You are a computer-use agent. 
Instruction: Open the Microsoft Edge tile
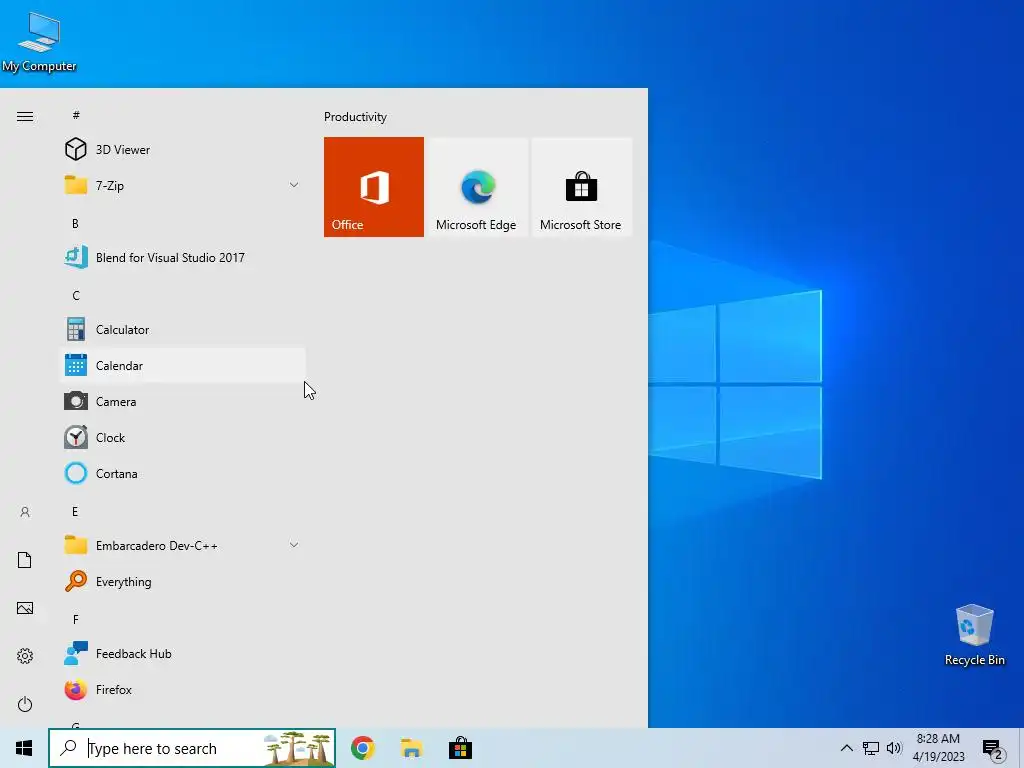click(x=477, y=187)
